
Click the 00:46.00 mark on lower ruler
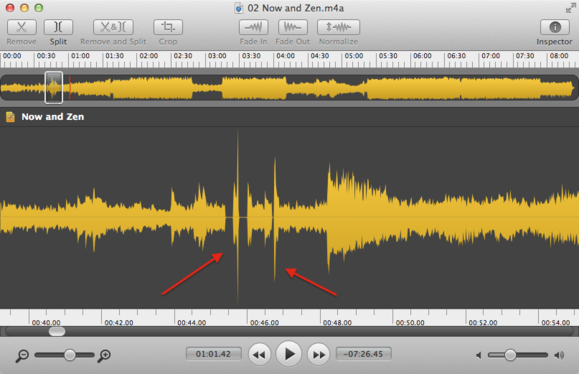pos(264,322)
